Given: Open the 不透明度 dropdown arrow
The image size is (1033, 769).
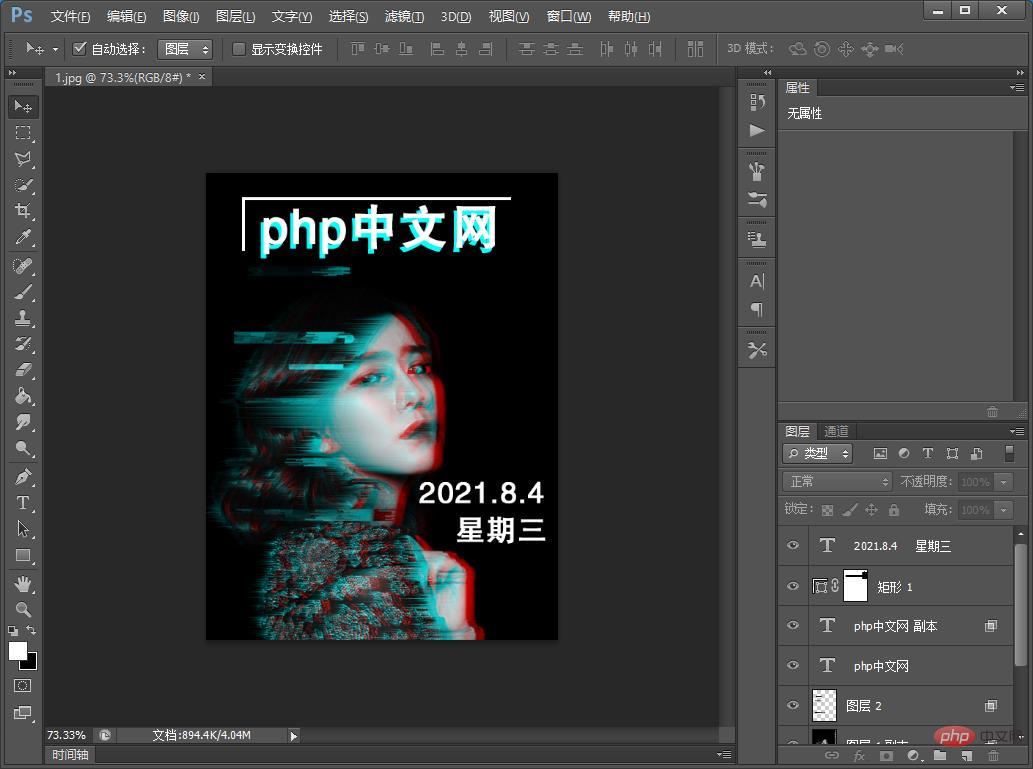Looking at the screenshot, I should (1003, 482).
